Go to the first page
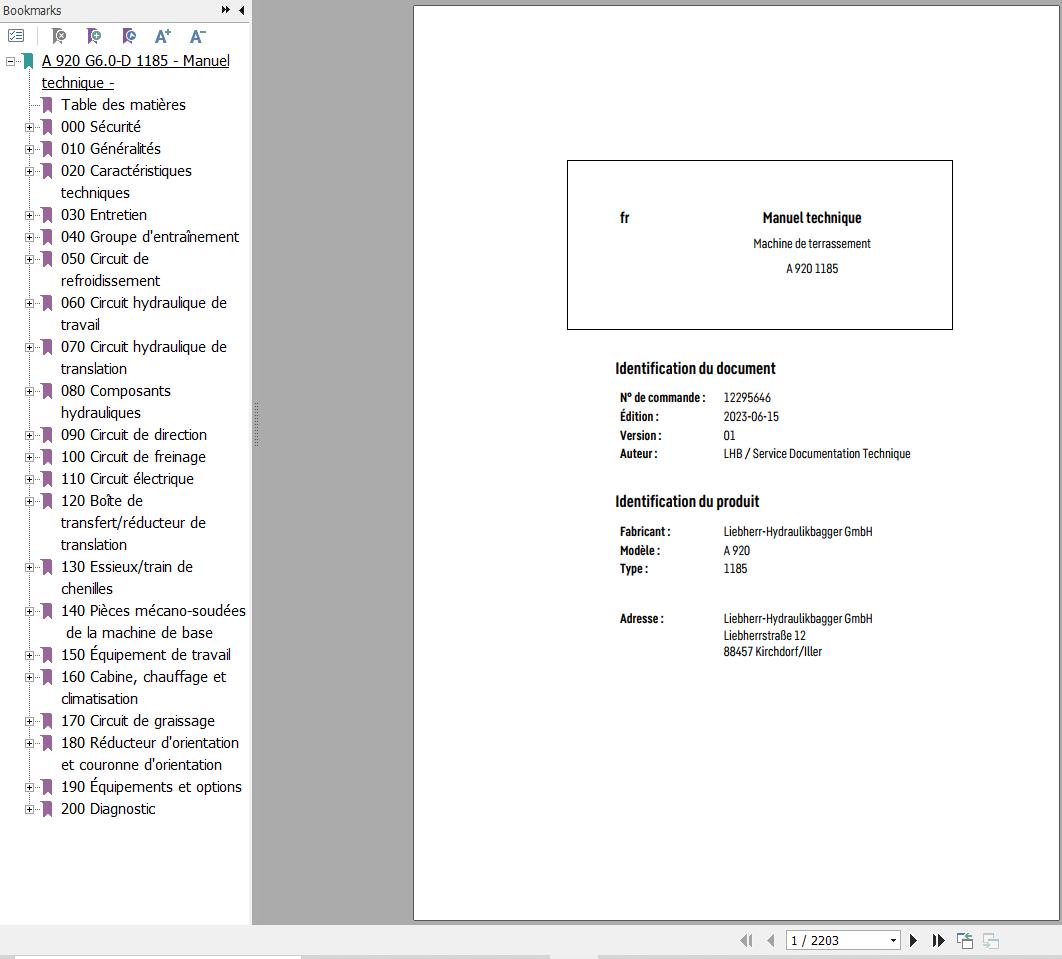The image size is (1062, 959). pyautogui.click(x=746, y=940)
